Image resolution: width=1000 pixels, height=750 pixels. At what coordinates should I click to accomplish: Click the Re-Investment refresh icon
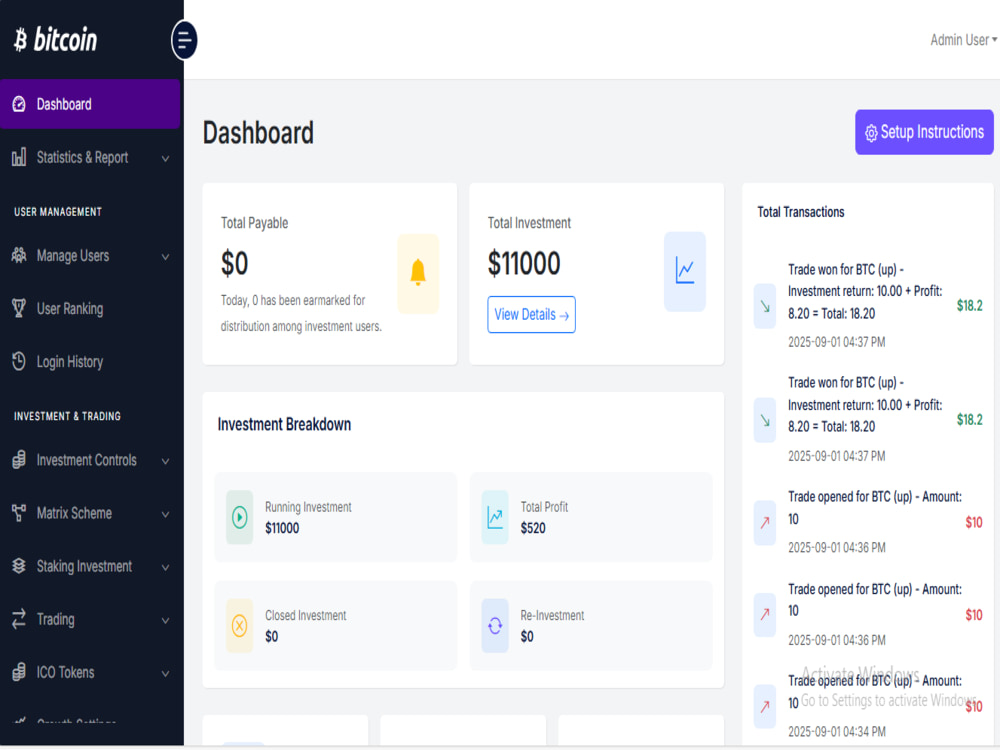pyautogui.click(x=495, y=626)
